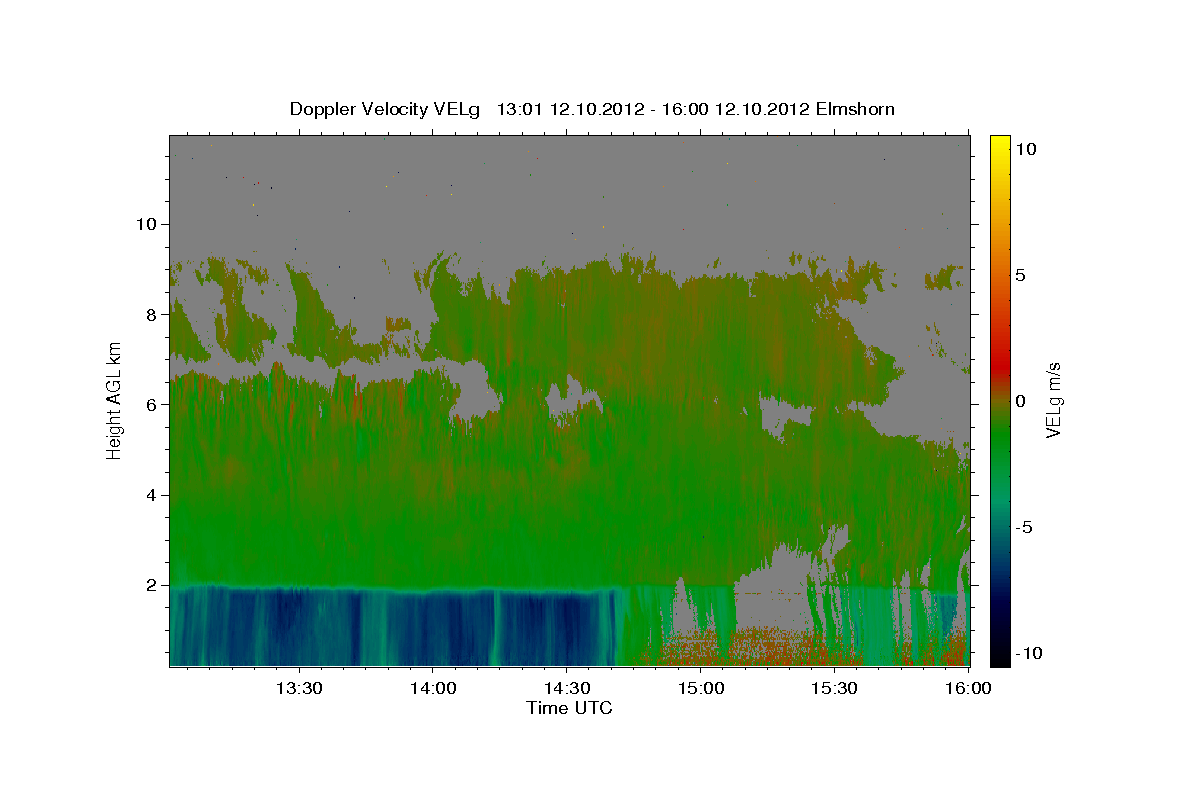The image size is (1200, 800).
Task: Click the 'Time UTC' axis label
Action: (x=569, y=708)
